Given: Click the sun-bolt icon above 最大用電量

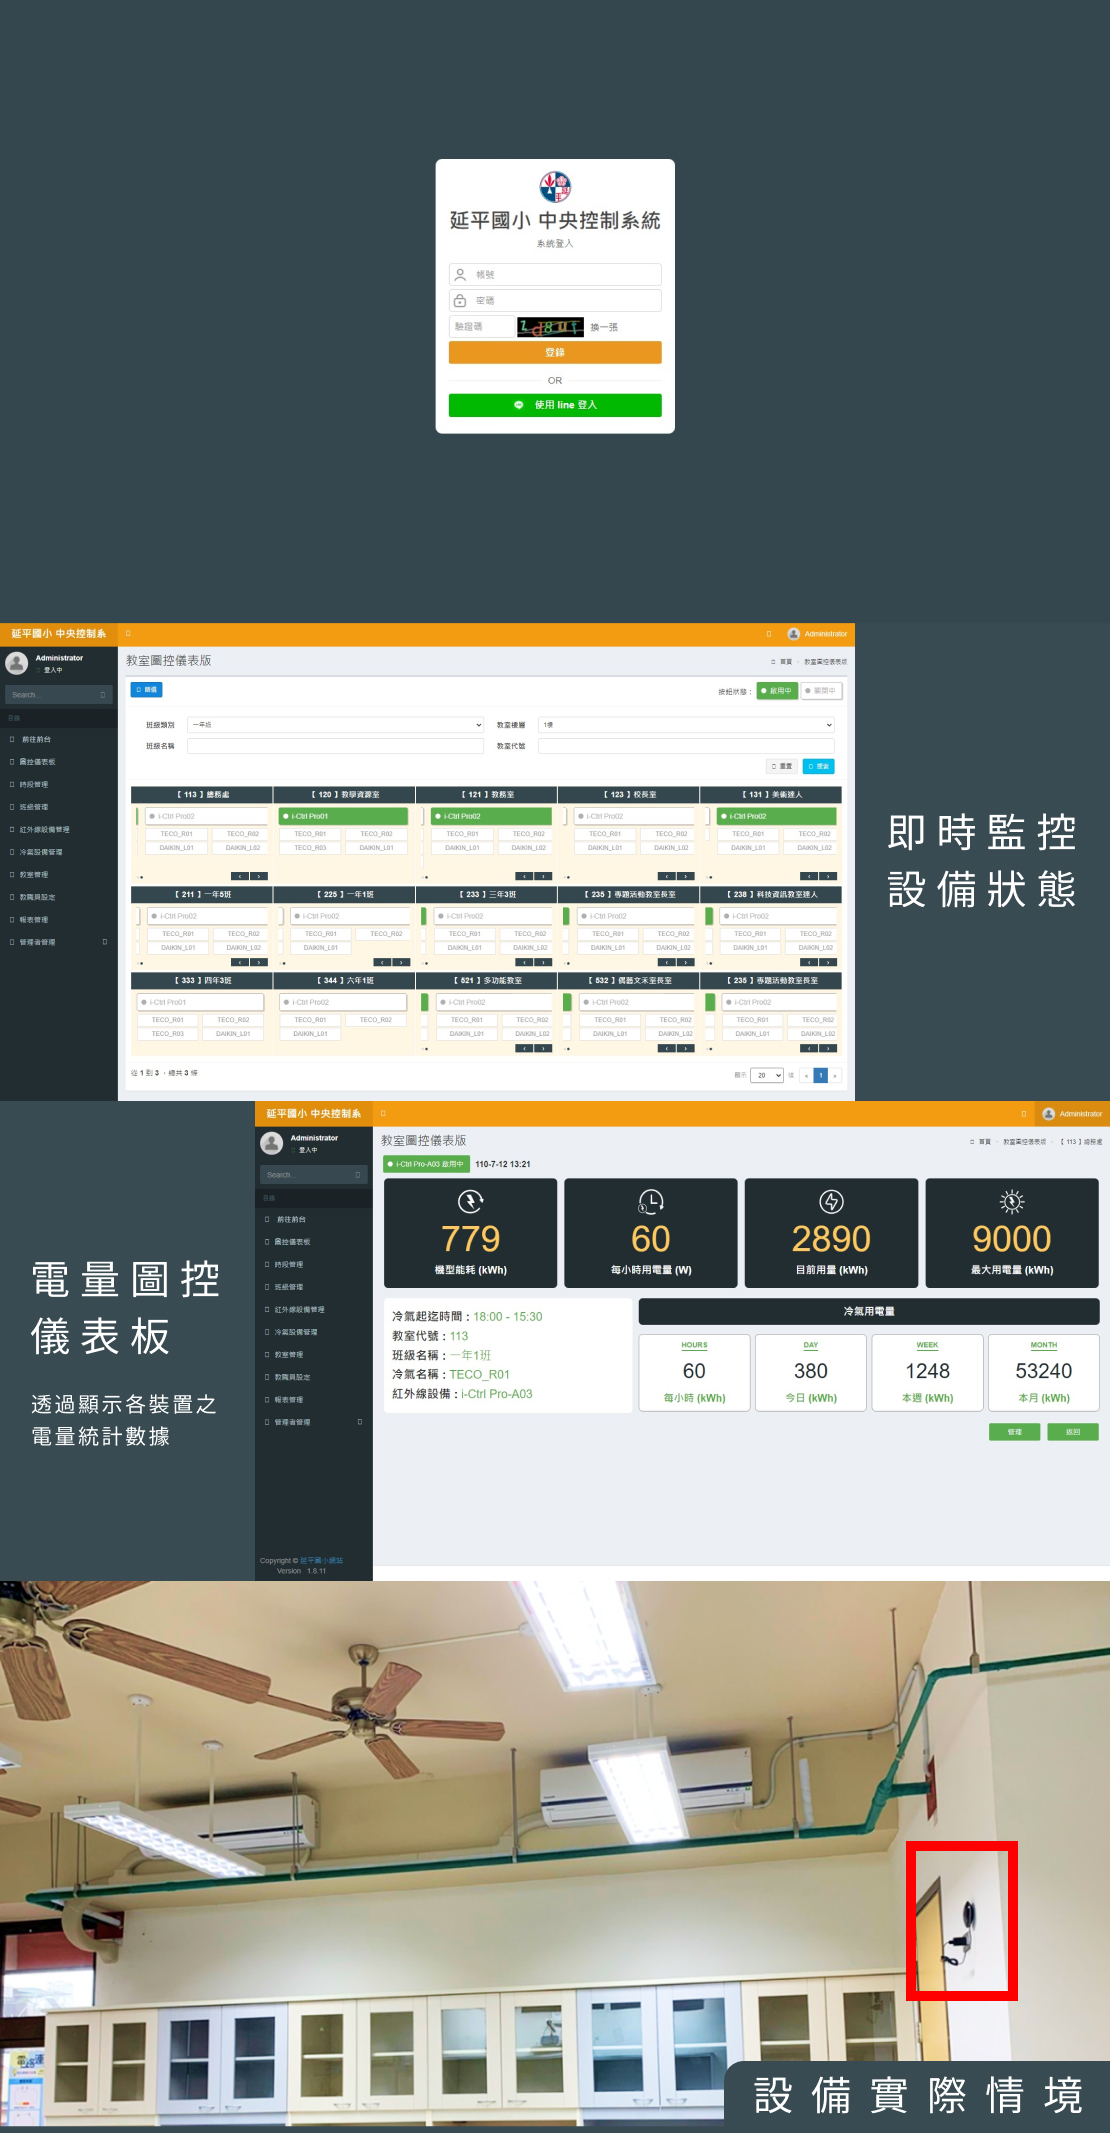Looking at the screenshot, I should (x=1012, y=1201).
